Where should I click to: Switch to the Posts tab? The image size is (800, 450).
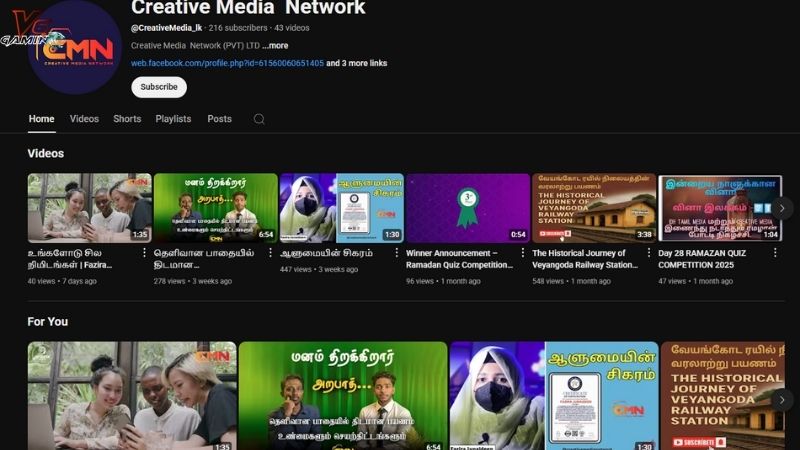pos(219,119)
